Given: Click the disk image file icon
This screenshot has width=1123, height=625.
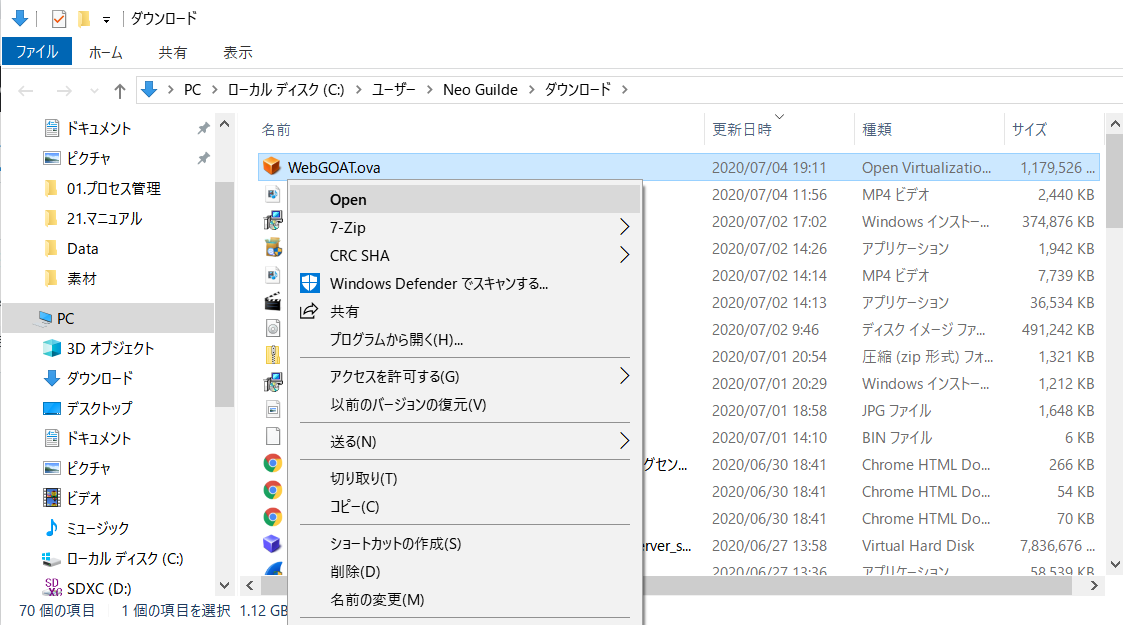Looking at the screenshot, I should (272, 329).
